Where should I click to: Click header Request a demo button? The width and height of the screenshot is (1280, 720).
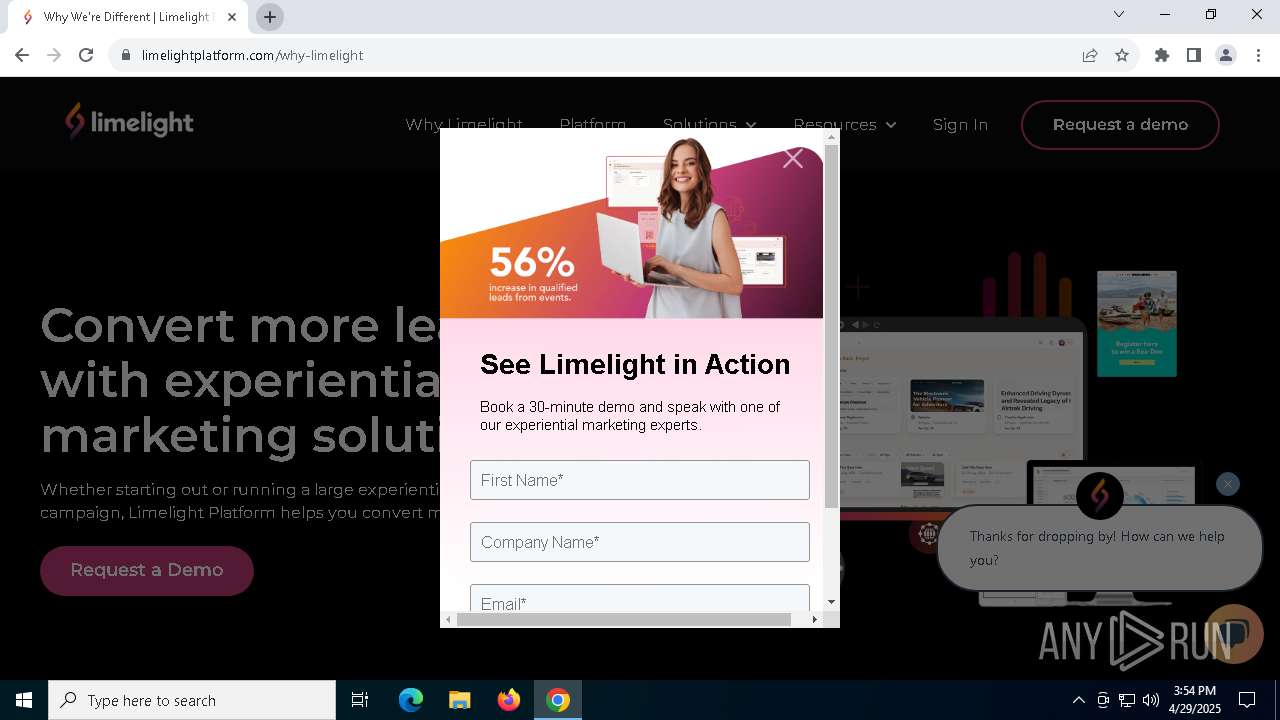click(x=1120, y=125)
